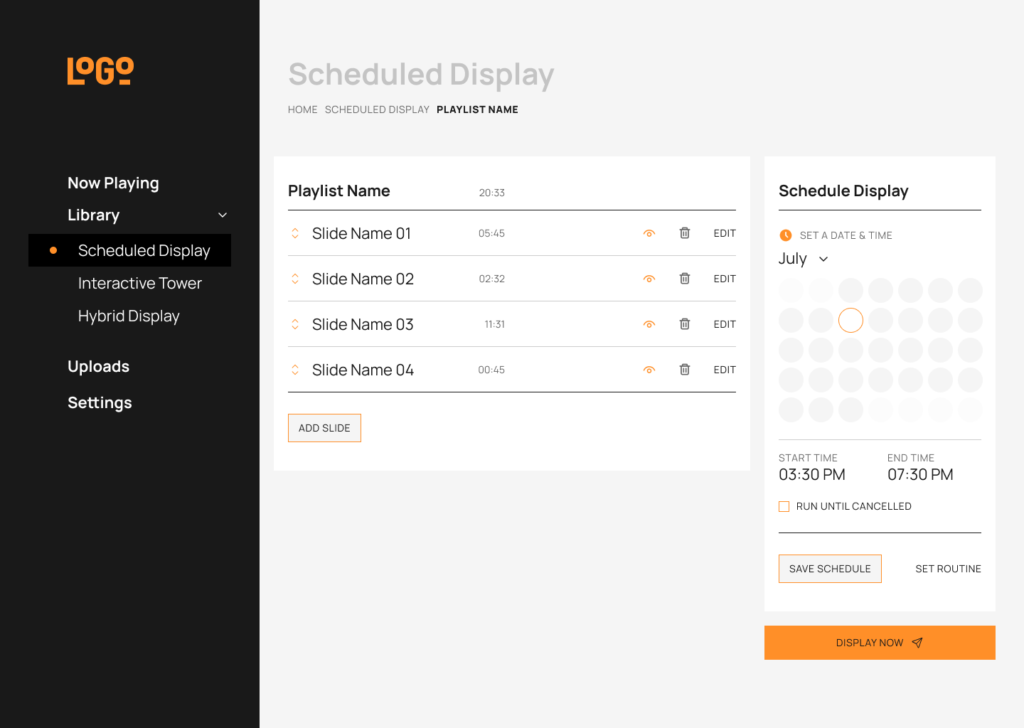Click reorder arrows beside Slide Name 01
Image resolution: width=1024 pixels, height=728 pixels.
pos(295,233)
